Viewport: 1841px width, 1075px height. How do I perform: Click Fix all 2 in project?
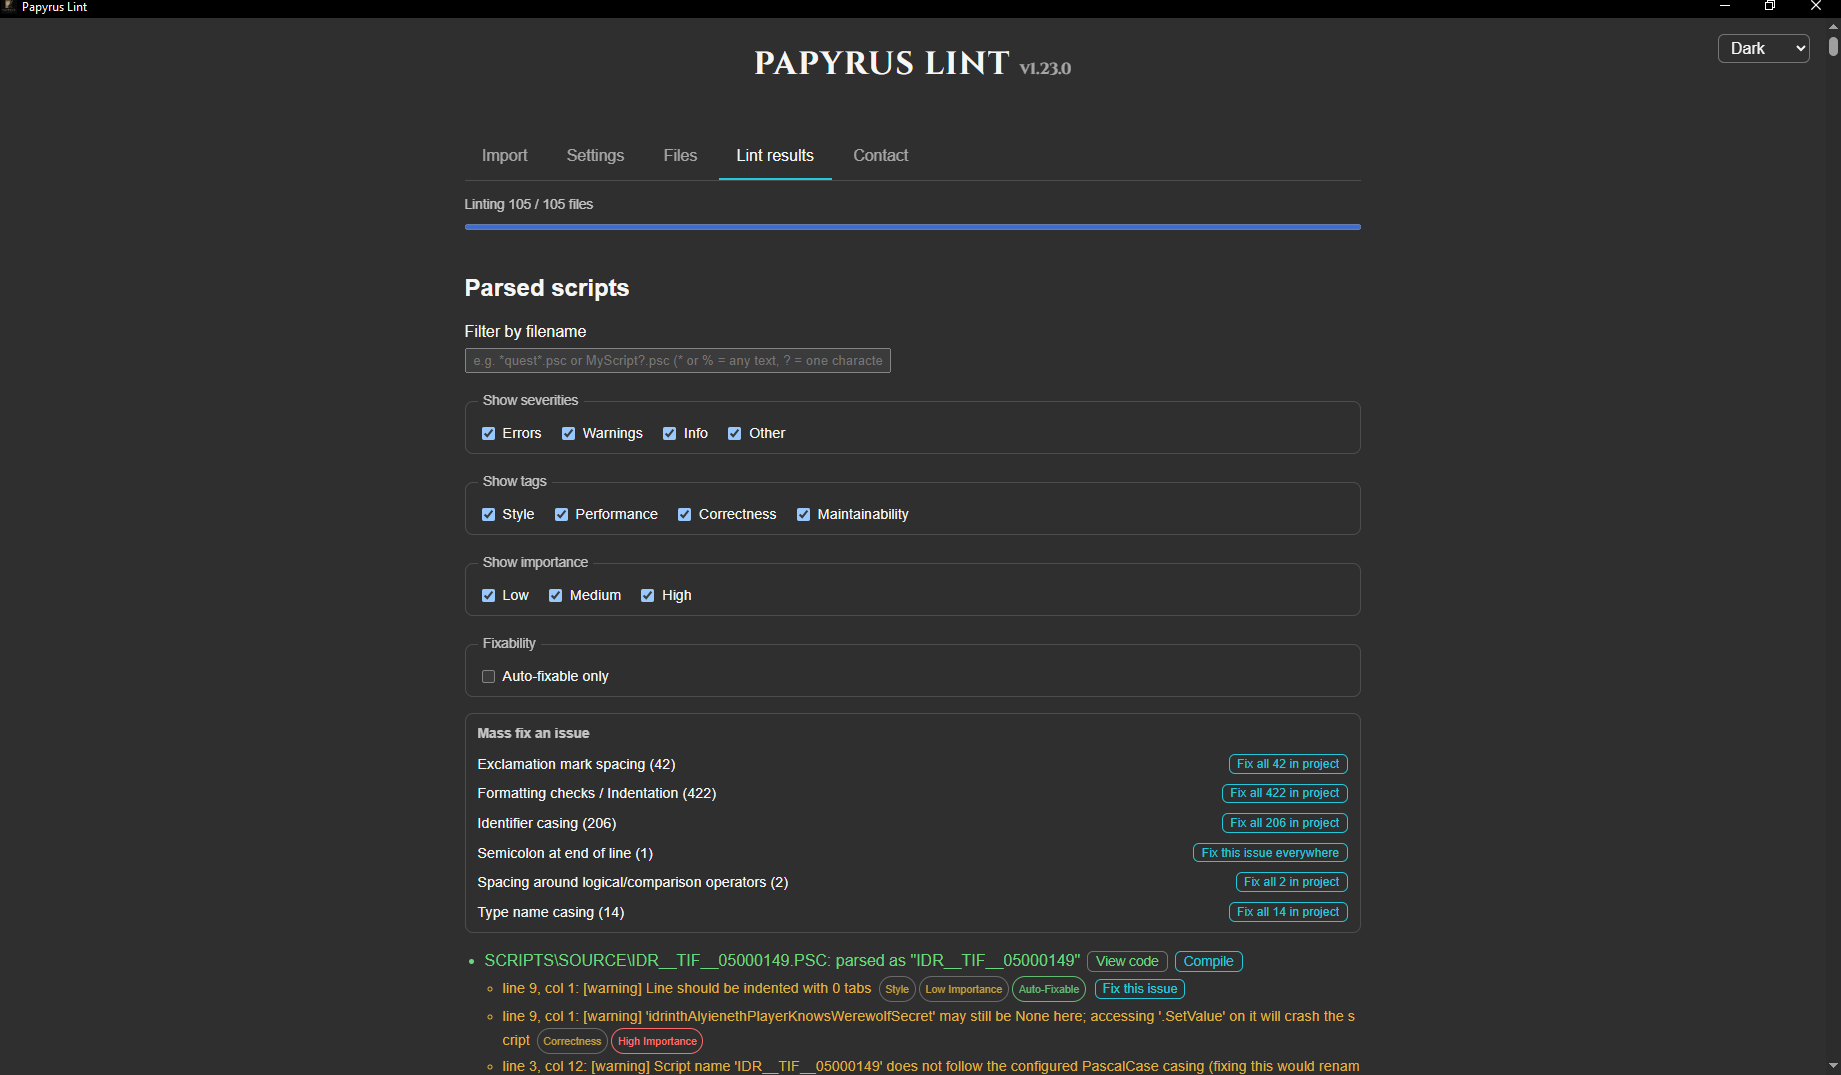[x=1291, y=882]
